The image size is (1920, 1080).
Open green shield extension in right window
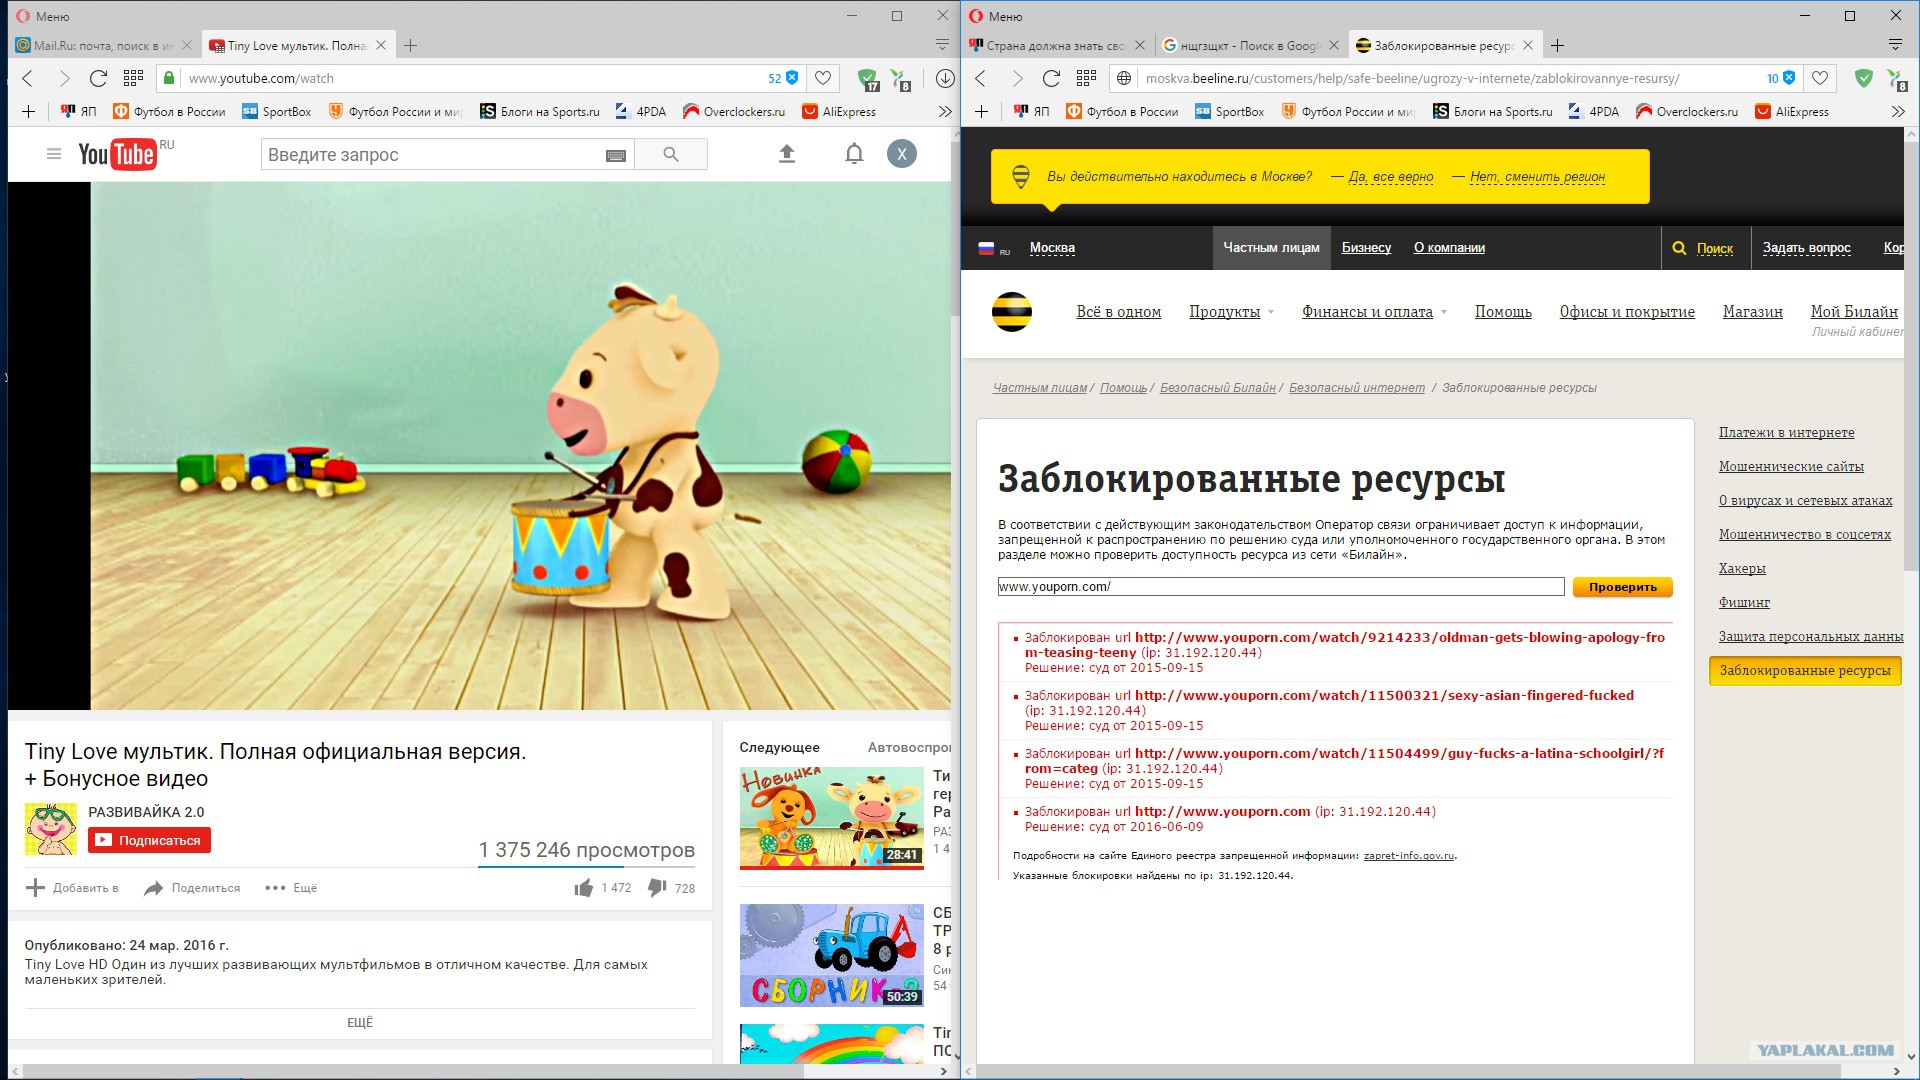click(x=1863, y=78)
